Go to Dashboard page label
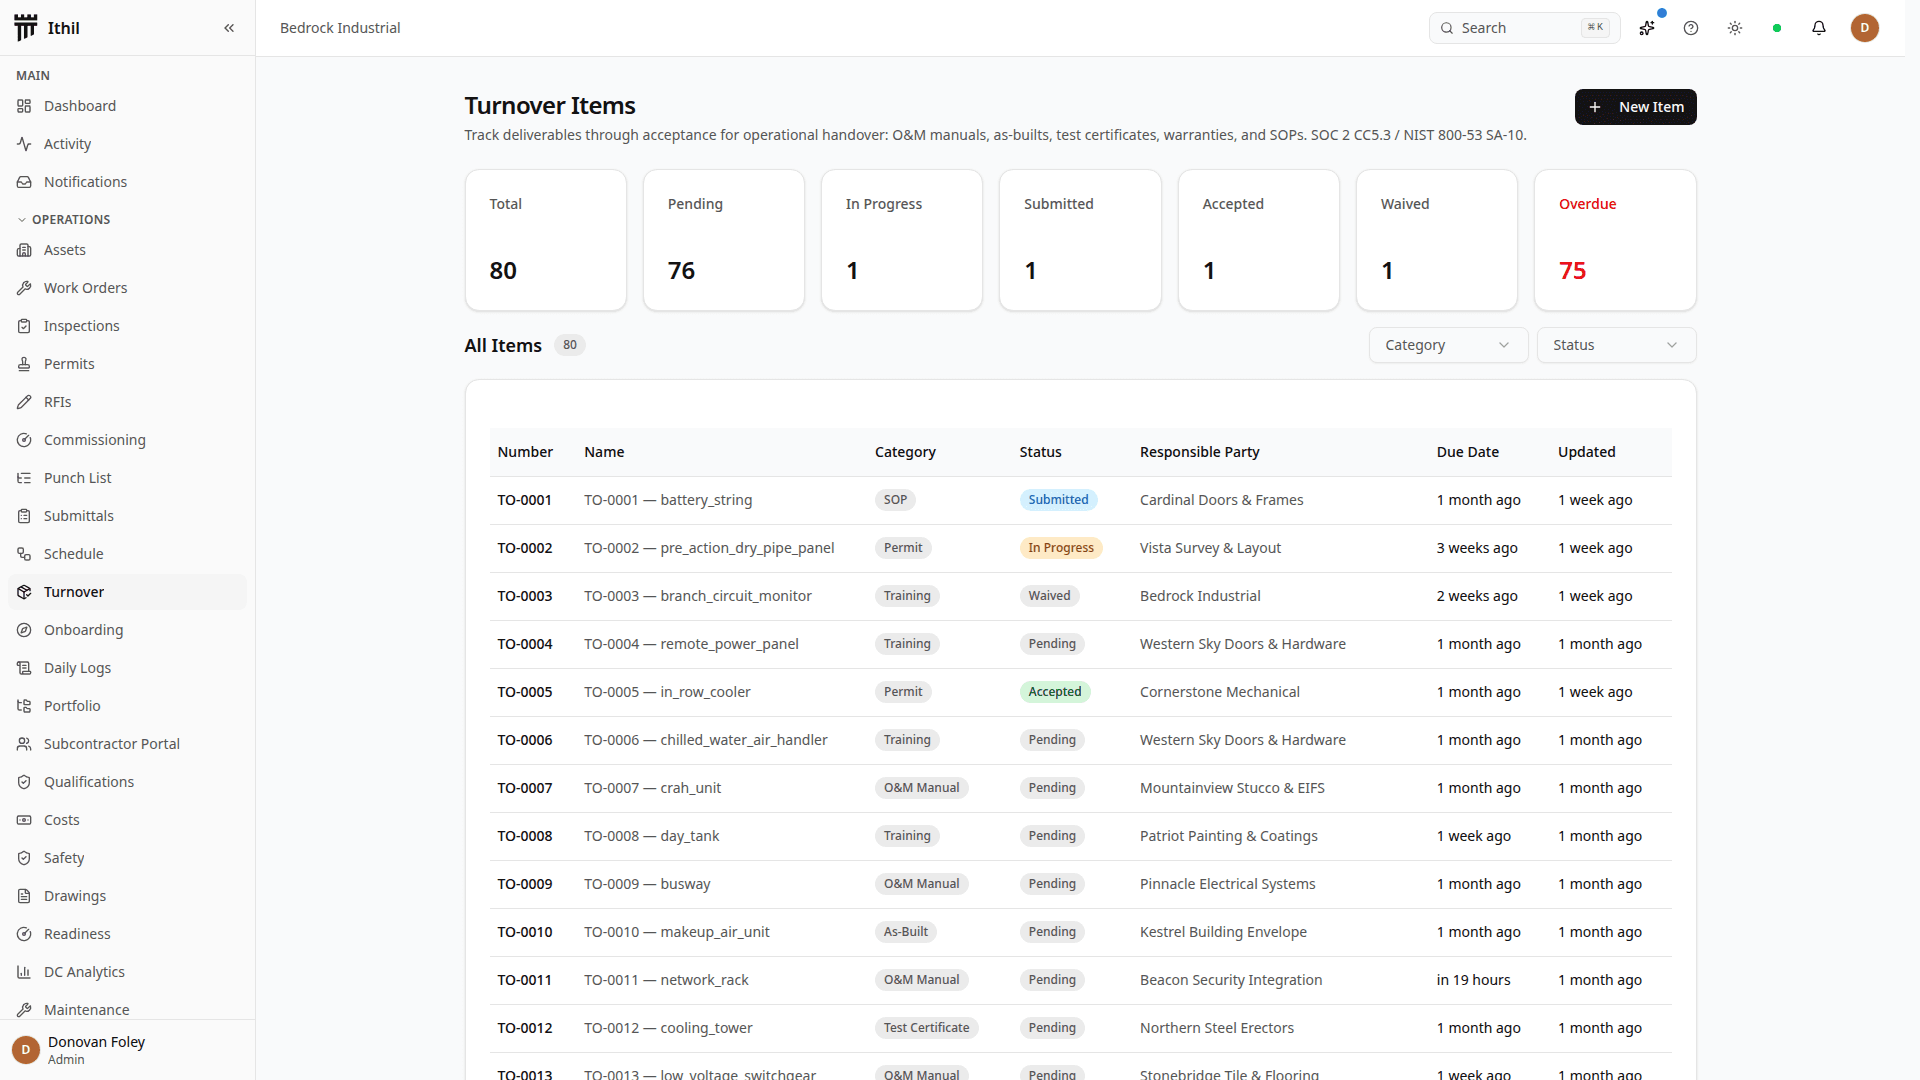This screenshot has width=1920, height=1080. [80, 106]
